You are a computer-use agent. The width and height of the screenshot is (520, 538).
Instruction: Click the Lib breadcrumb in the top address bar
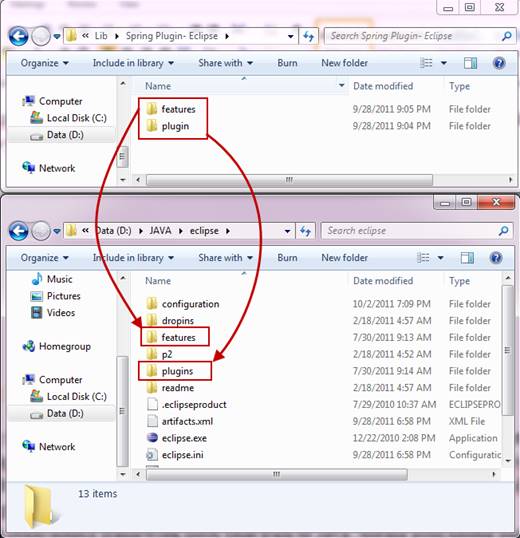click(x=101, y=36)
